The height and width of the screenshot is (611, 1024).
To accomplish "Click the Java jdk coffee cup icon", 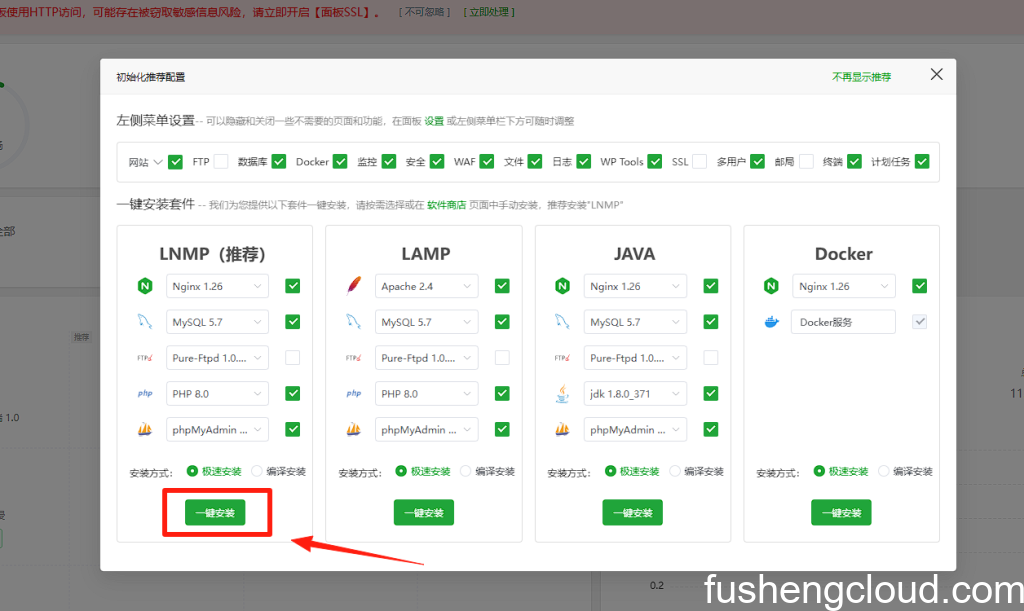I will (x=562, y=394).
